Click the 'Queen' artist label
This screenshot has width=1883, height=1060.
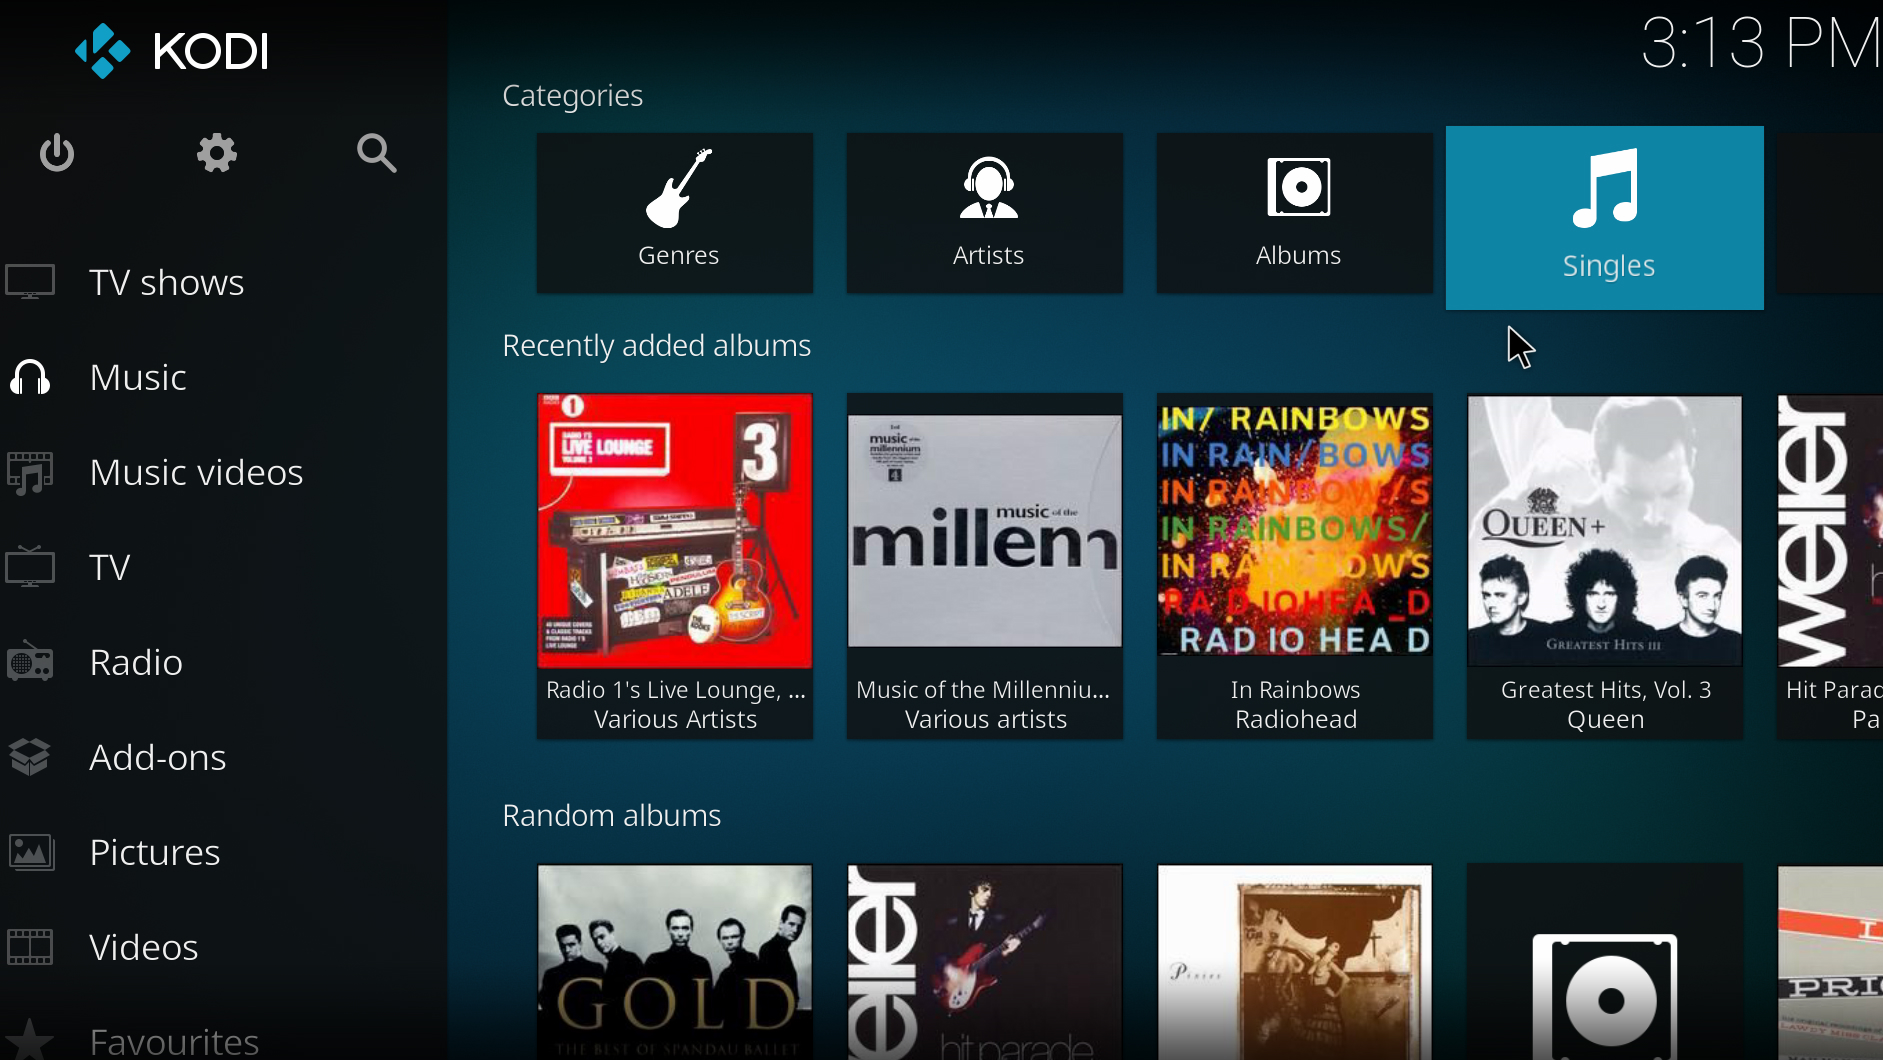[1605, 719]
